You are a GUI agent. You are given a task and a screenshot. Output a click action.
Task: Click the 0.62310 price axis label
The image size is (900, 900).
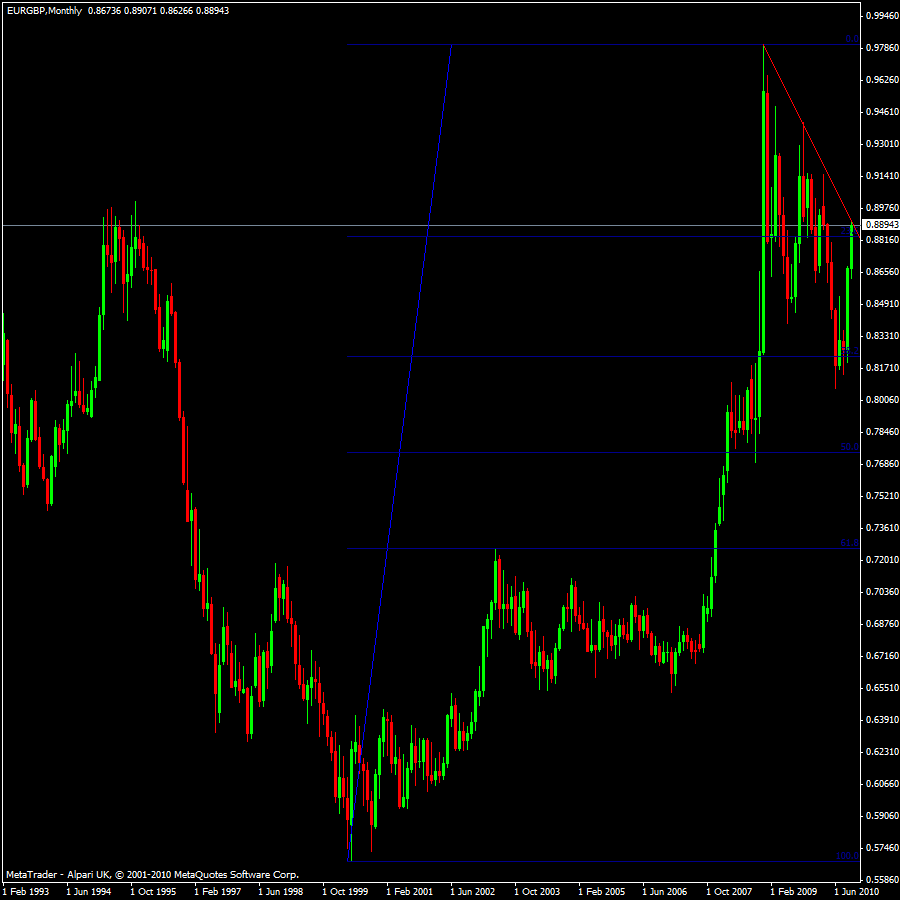[x=882, y=751]
